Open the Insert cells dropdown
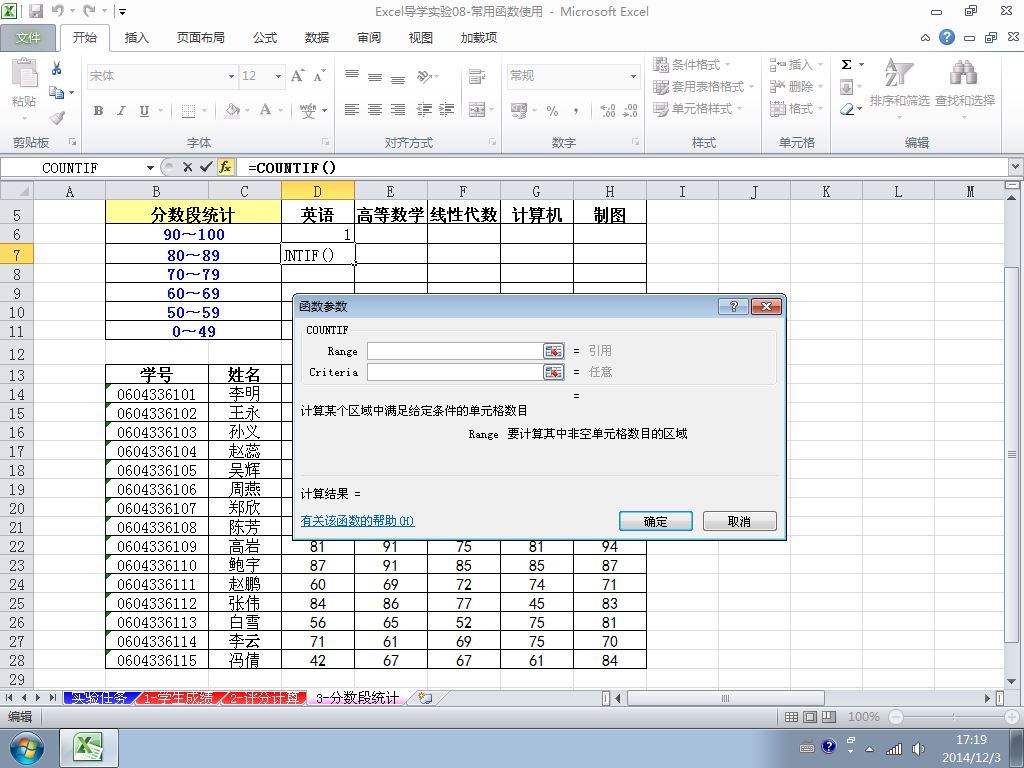This screenshot has width=1024, height=768. [x=820, y=65]
